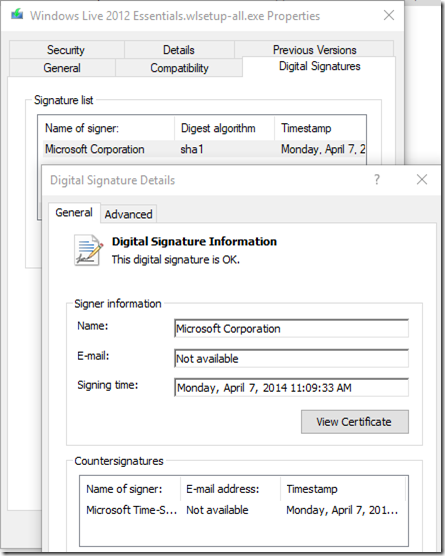Click the signer Name field
This screenshot has width=445, height=556.
click(x=291, y=328)
